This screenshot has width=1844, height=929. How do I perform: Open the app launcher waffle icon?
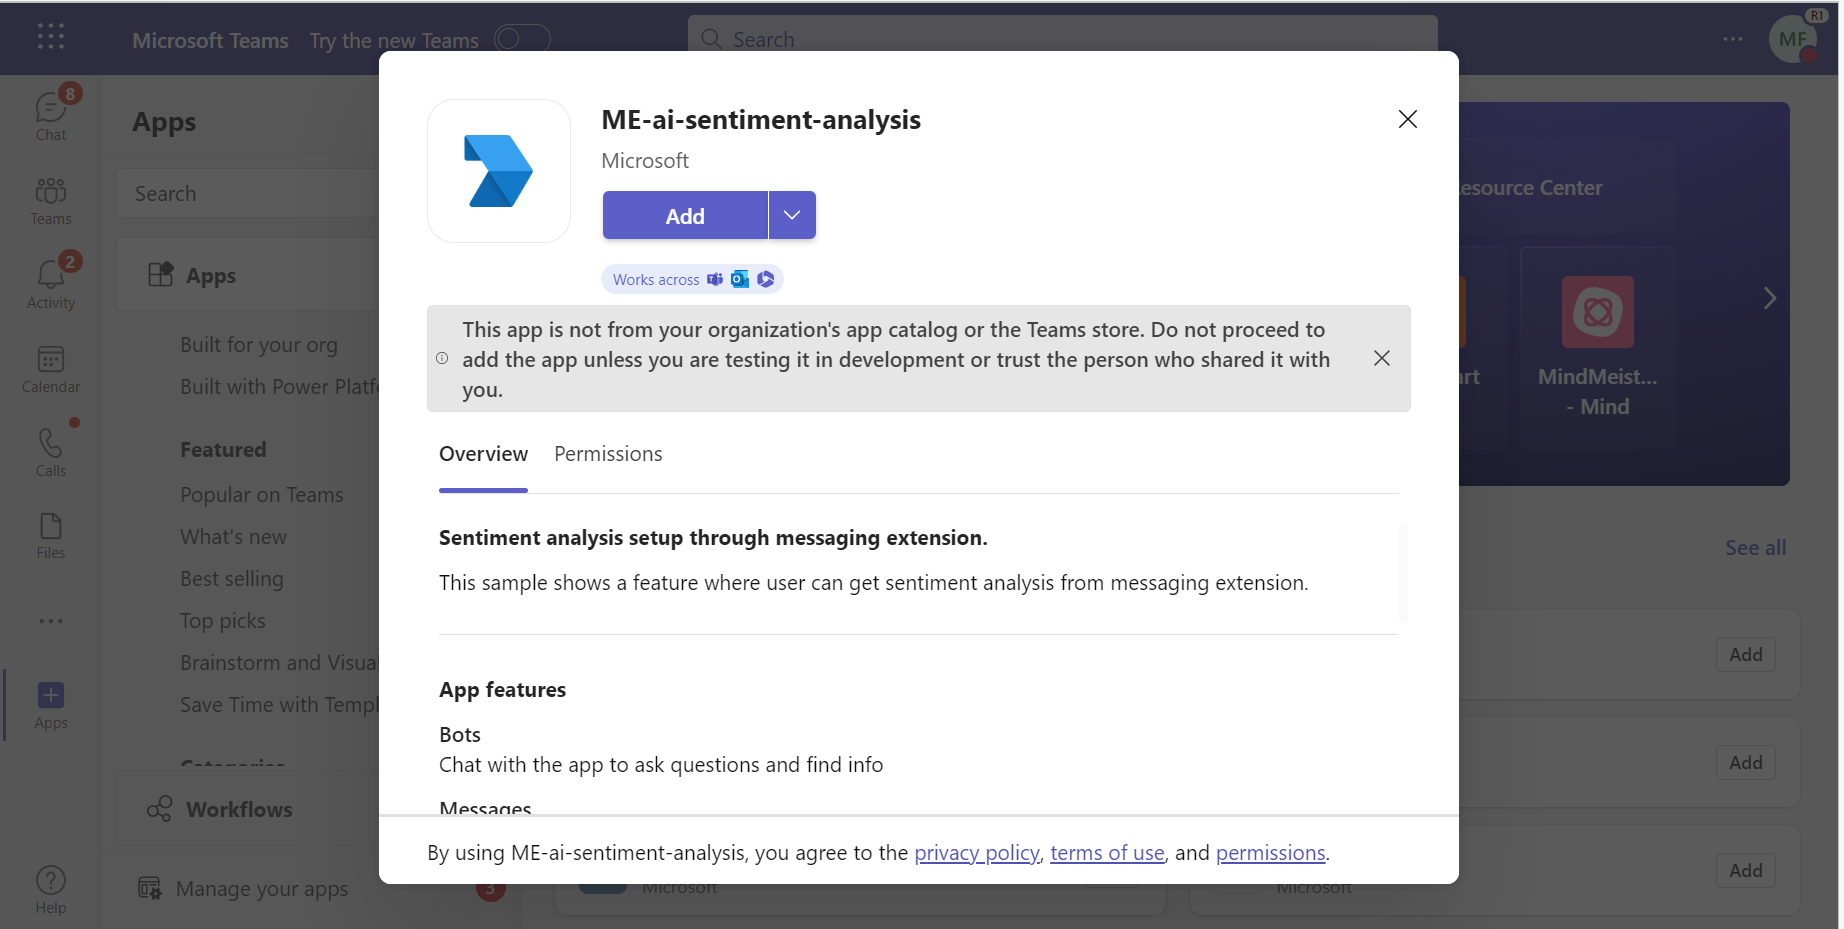point(51,37)
